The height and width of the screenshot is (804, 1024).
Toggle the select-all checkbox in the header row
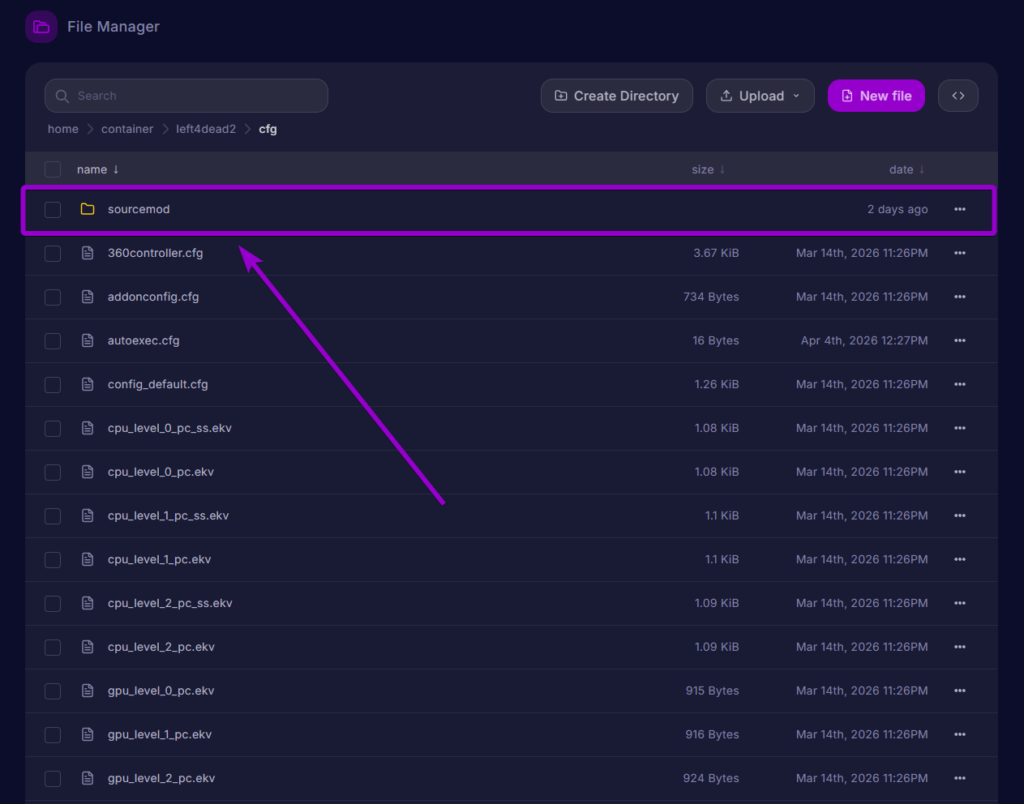click(x=52, y=169)
